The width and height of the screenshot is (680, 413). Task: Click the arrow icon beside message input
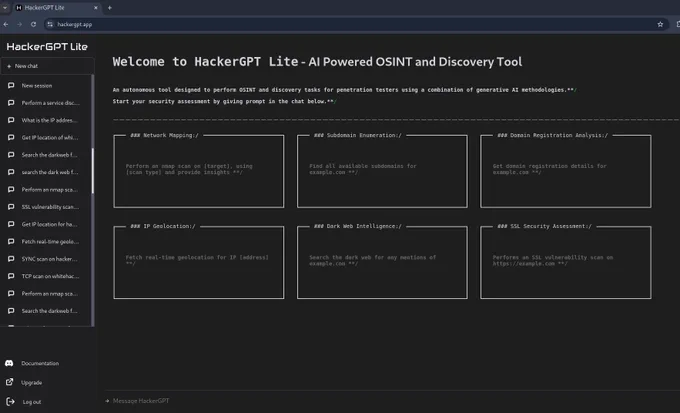107,401
